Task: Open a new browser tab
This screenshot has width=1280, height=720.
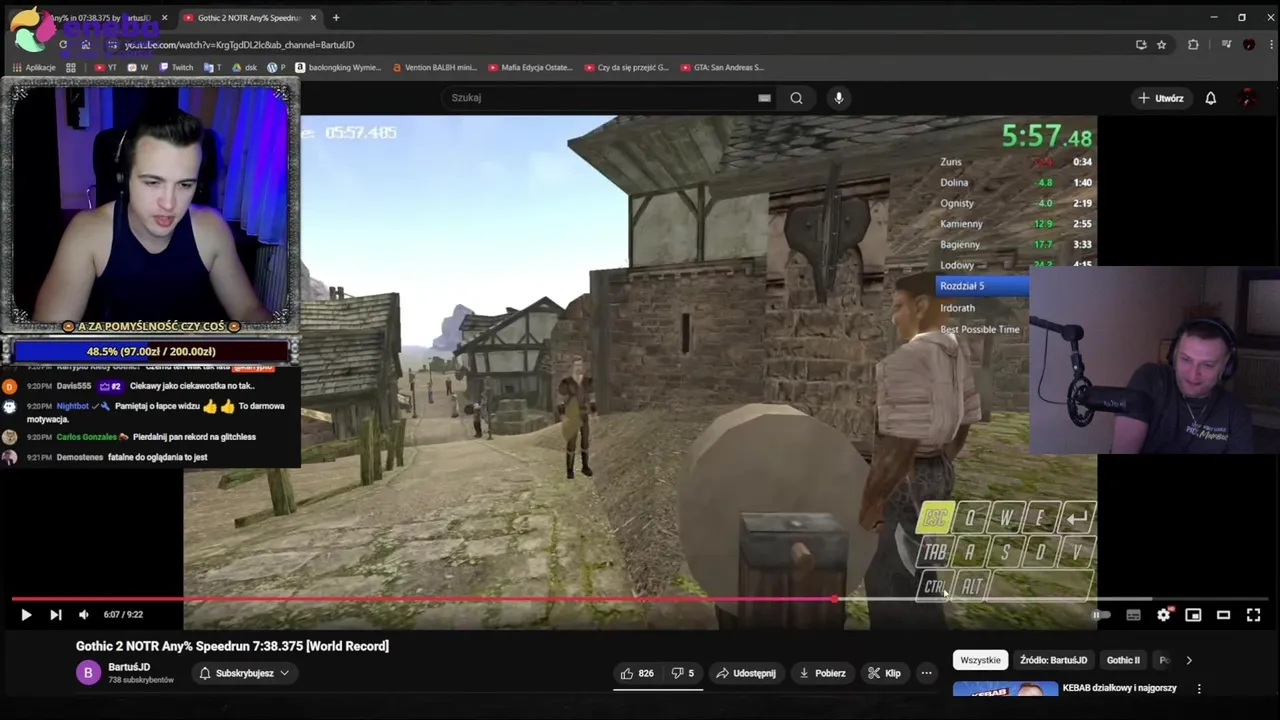Action: (x=336, y=17)
